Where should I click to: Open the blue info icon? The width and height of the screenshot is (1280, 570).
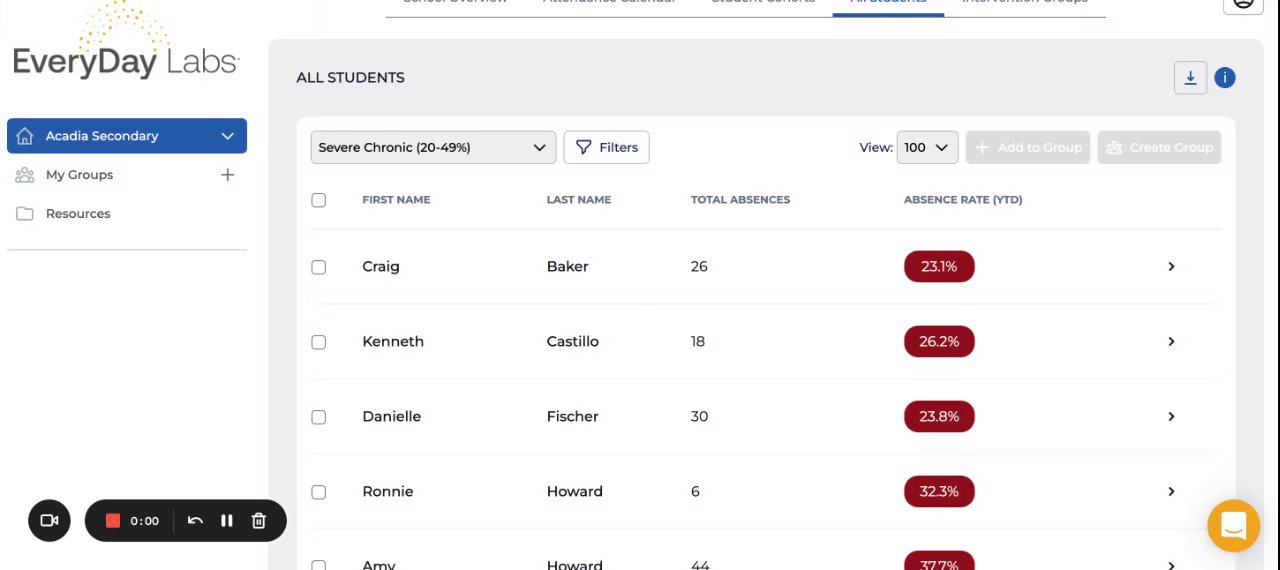tap(1225, 78)
